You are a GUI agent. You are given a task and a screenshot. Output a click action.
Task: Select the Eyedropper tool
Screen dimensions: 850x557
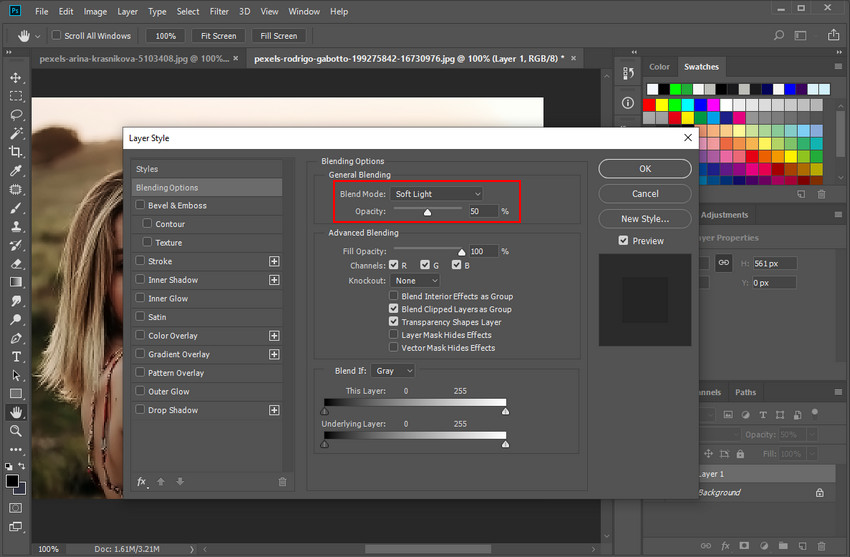coord(16,171)
